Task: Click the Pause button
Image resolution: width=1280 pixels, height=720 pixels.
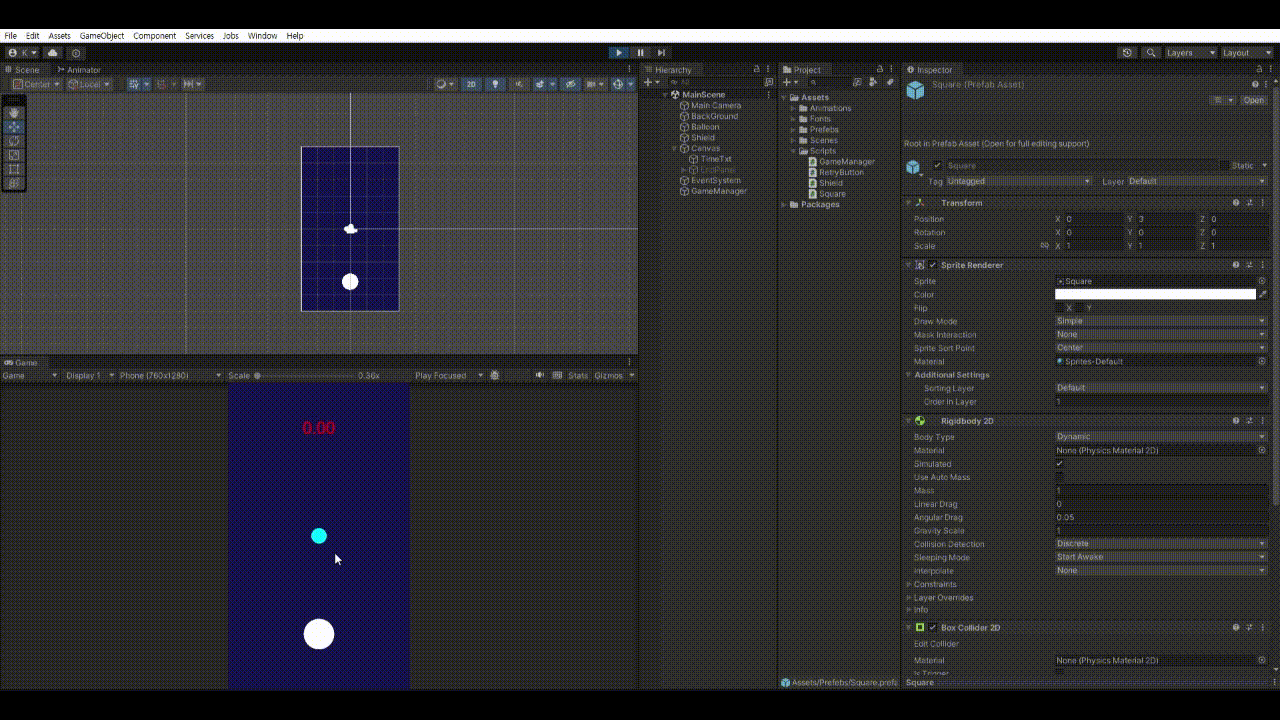Action: [x=641, y=53]
